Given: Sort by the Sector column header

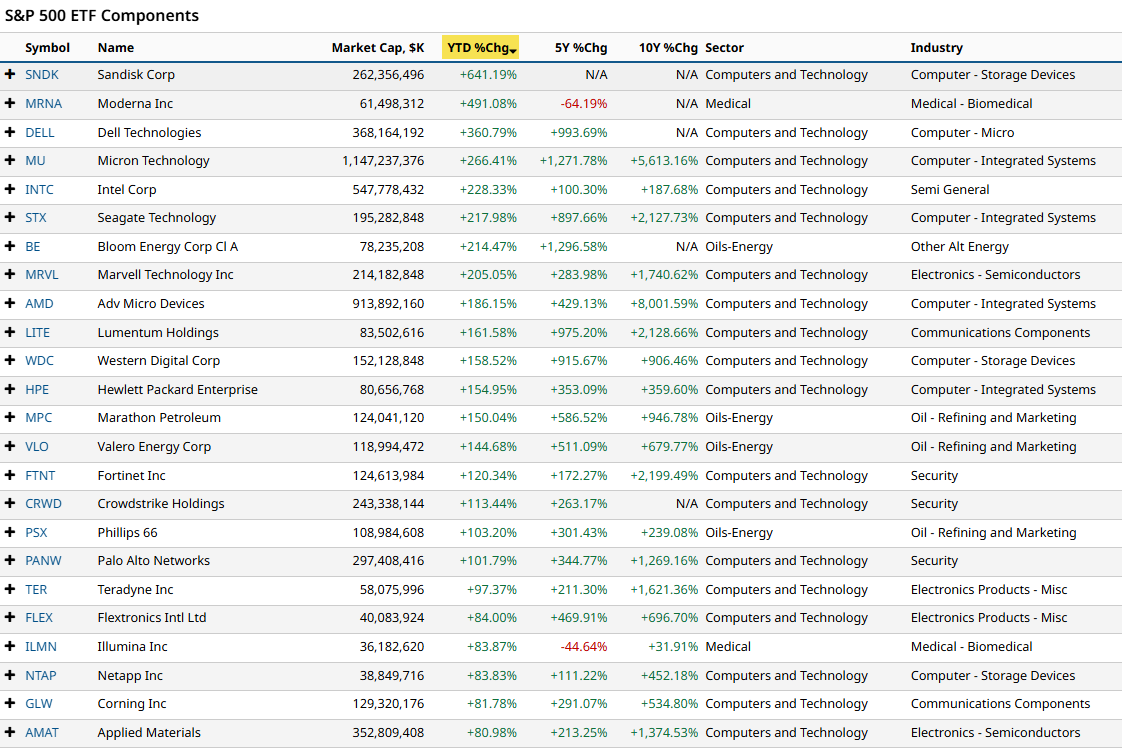Looking at the screenshot, I should [724, 47].
